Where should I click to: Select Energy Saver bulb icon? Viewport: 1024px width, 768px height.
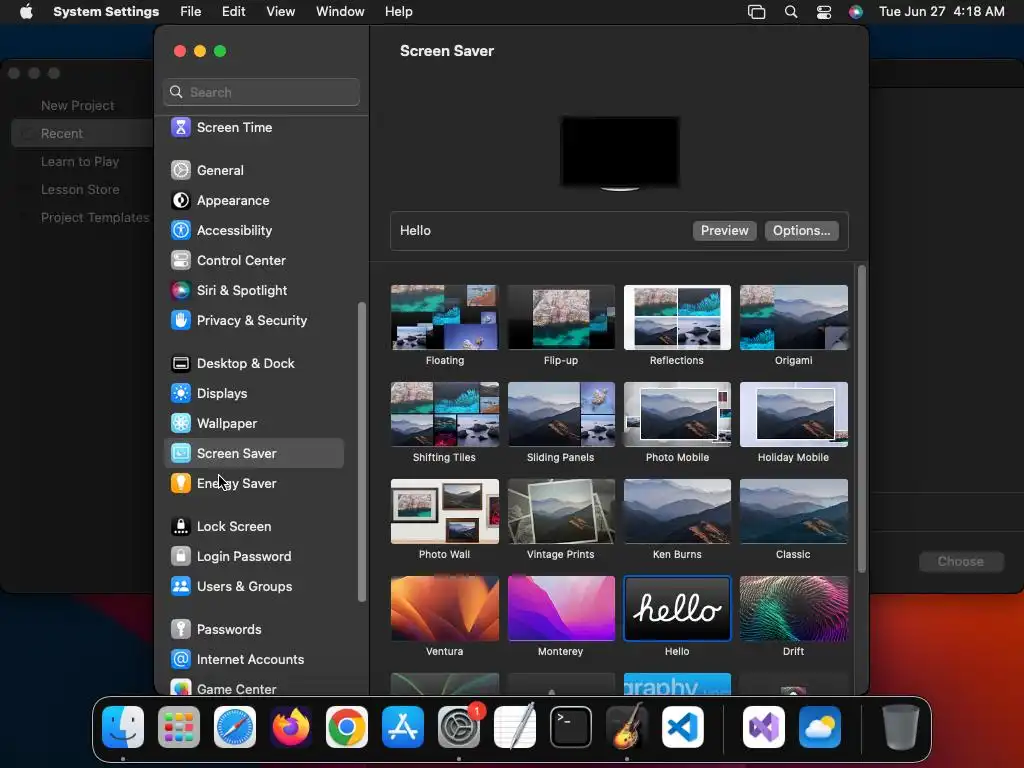point(181,484)
